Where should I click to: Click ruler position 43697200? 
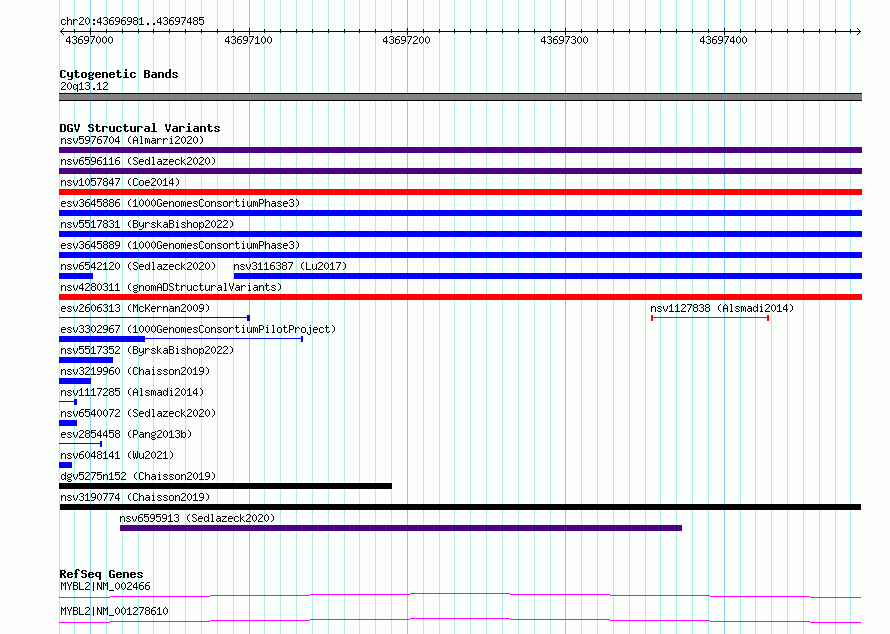tap(406, 40)
